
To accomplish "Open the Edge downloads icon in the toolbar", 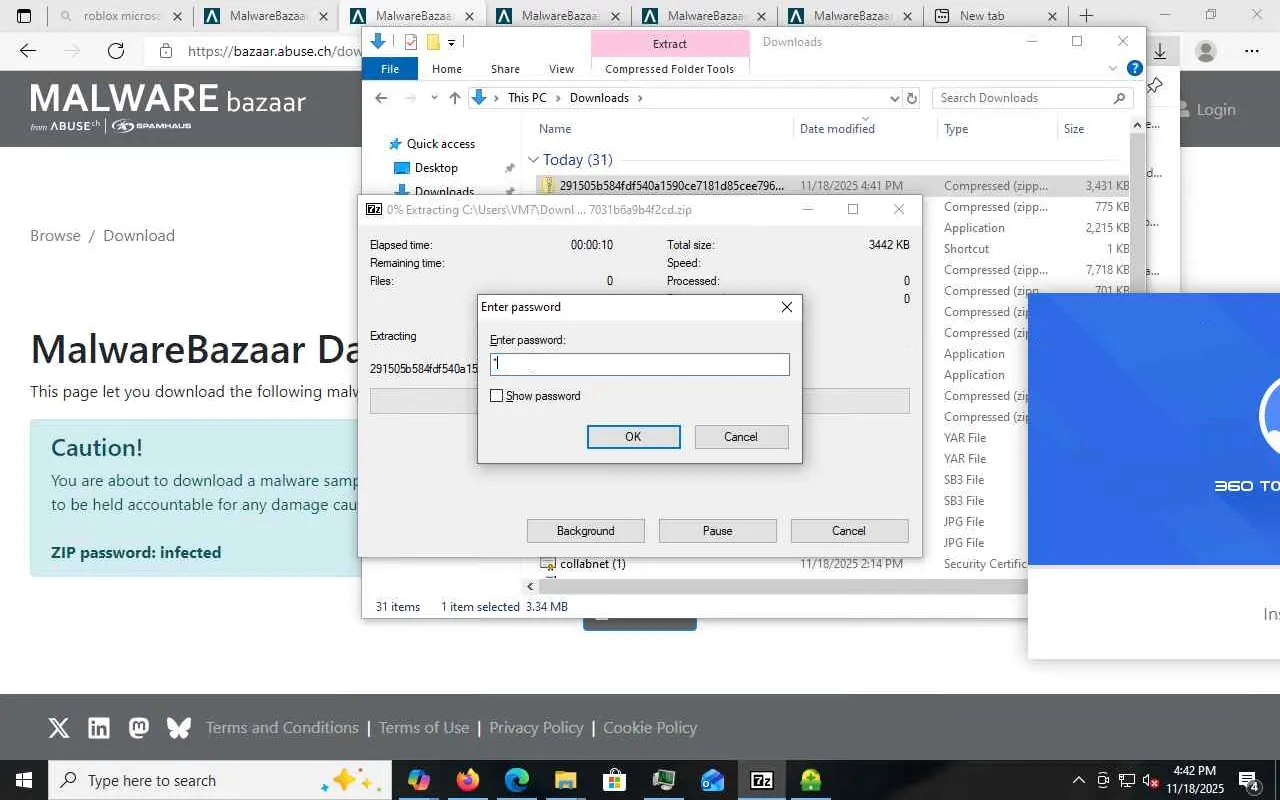I will pyautogui.click(x=1160, y=51).
